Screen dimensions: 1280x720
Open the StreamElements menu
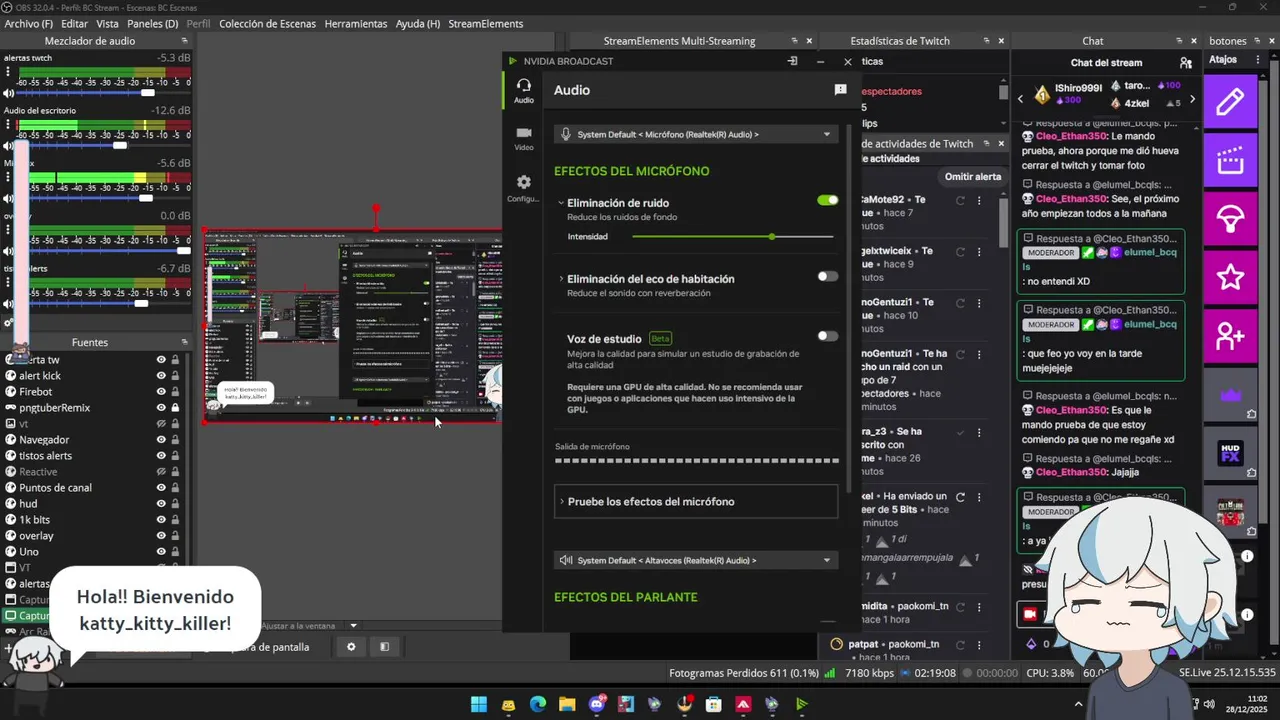[486, 23]
